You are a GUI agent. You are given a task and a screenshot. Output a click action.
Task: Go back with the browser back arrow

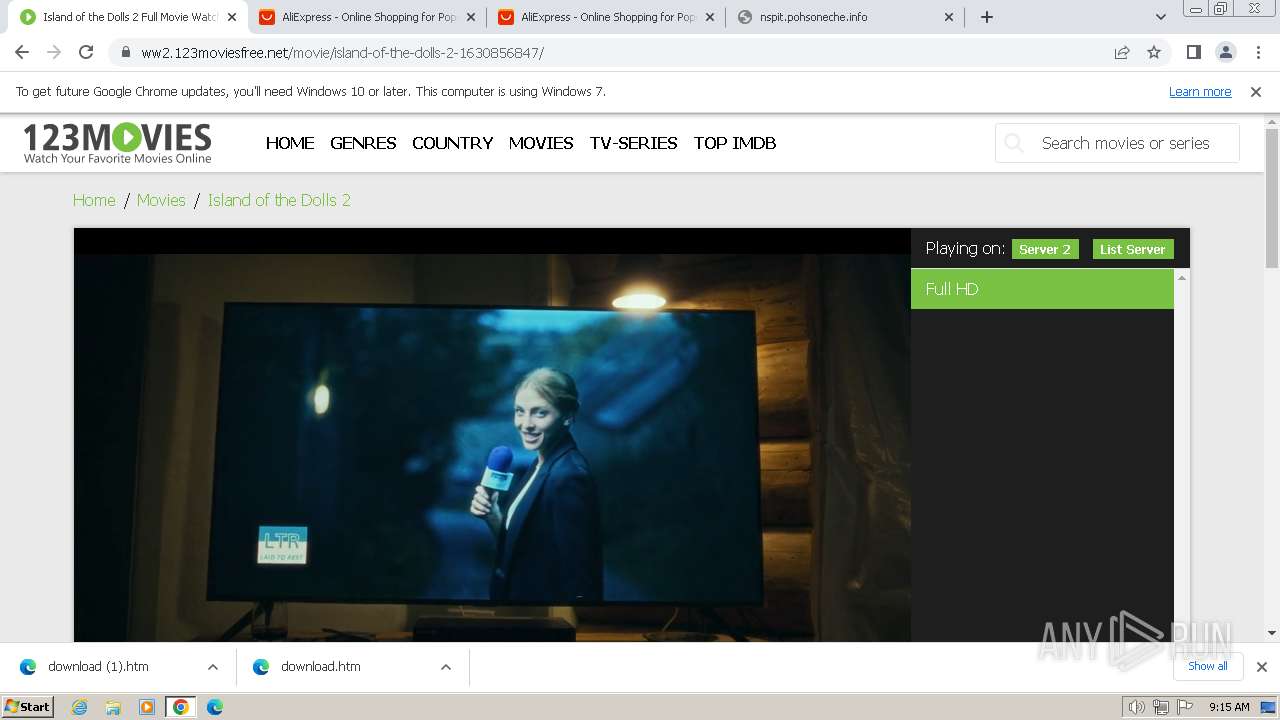(x=22, y=52)
